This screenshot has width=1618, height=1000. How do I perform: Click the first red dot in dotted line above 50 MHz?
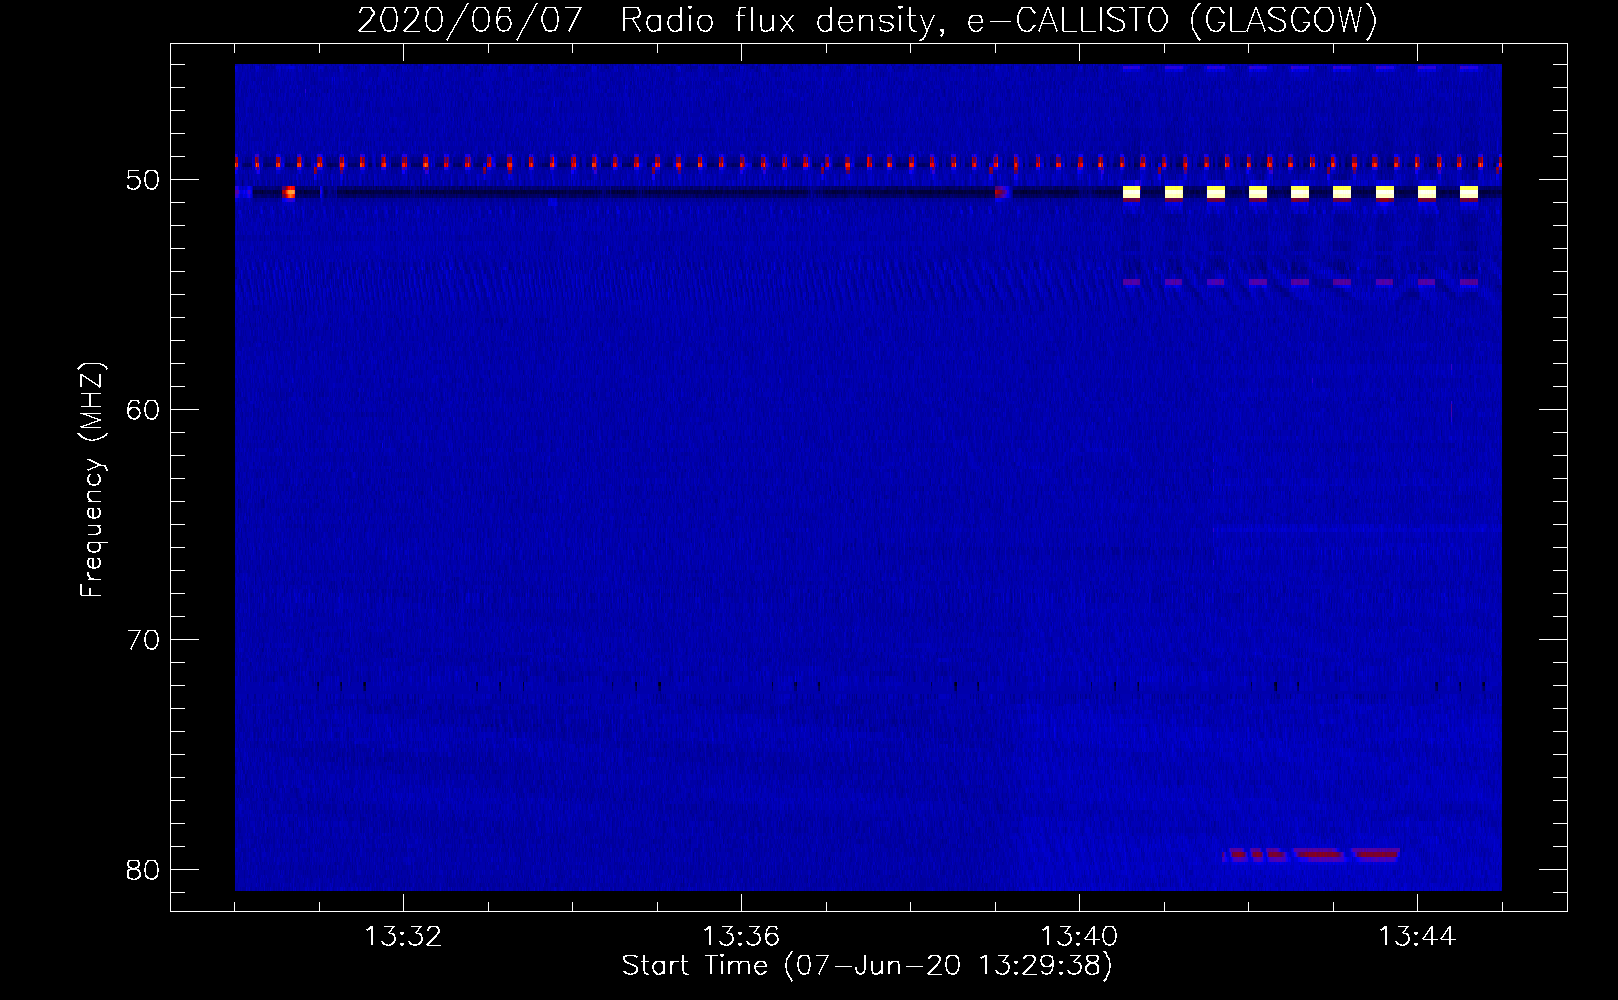tap(237, 162)
